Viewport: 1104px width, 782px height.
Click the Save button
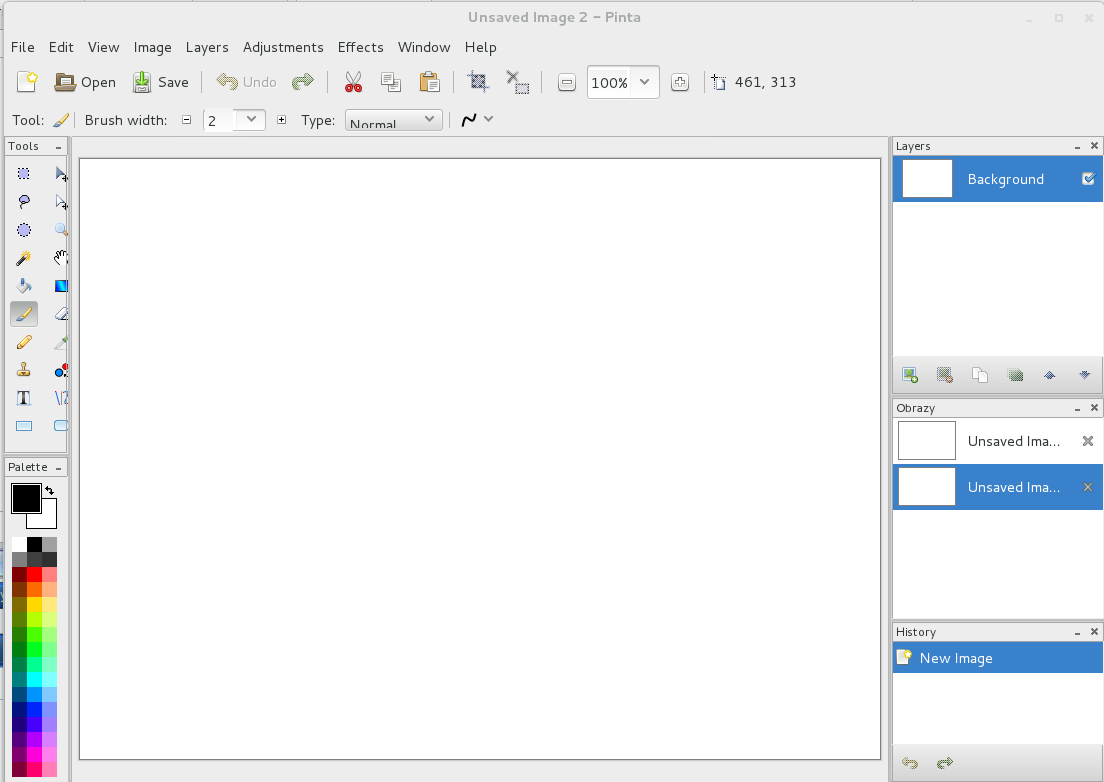(161, 82)
